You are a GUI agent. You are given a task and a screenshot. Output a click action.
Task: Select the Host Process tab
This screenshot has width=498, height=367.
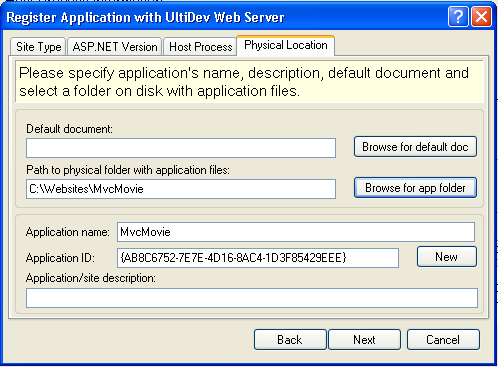coord(200,47)
